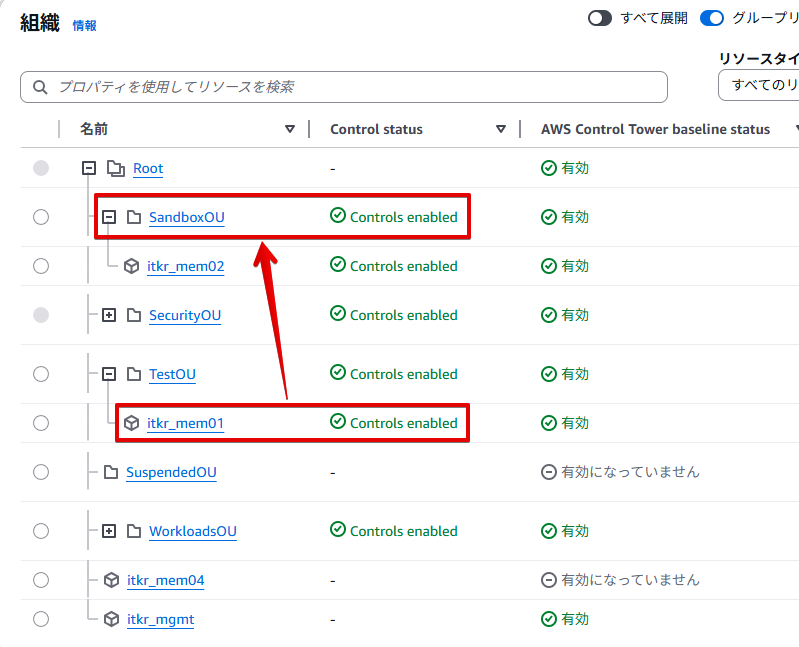Toggle the expand-all (すべて展開) switch
The width and height of the screenshot is (799, 647).
[x=599, y=18]
